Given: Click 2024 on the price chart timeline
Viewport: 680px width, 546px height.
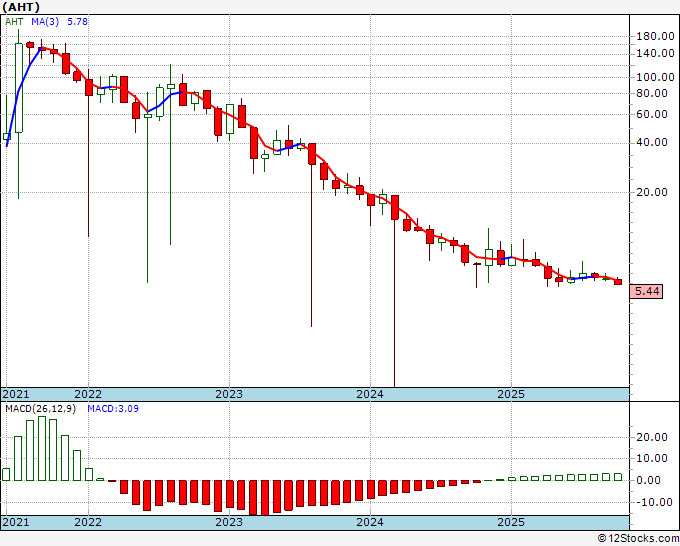Looking at the screenshot, I should (x=370, y=394).
